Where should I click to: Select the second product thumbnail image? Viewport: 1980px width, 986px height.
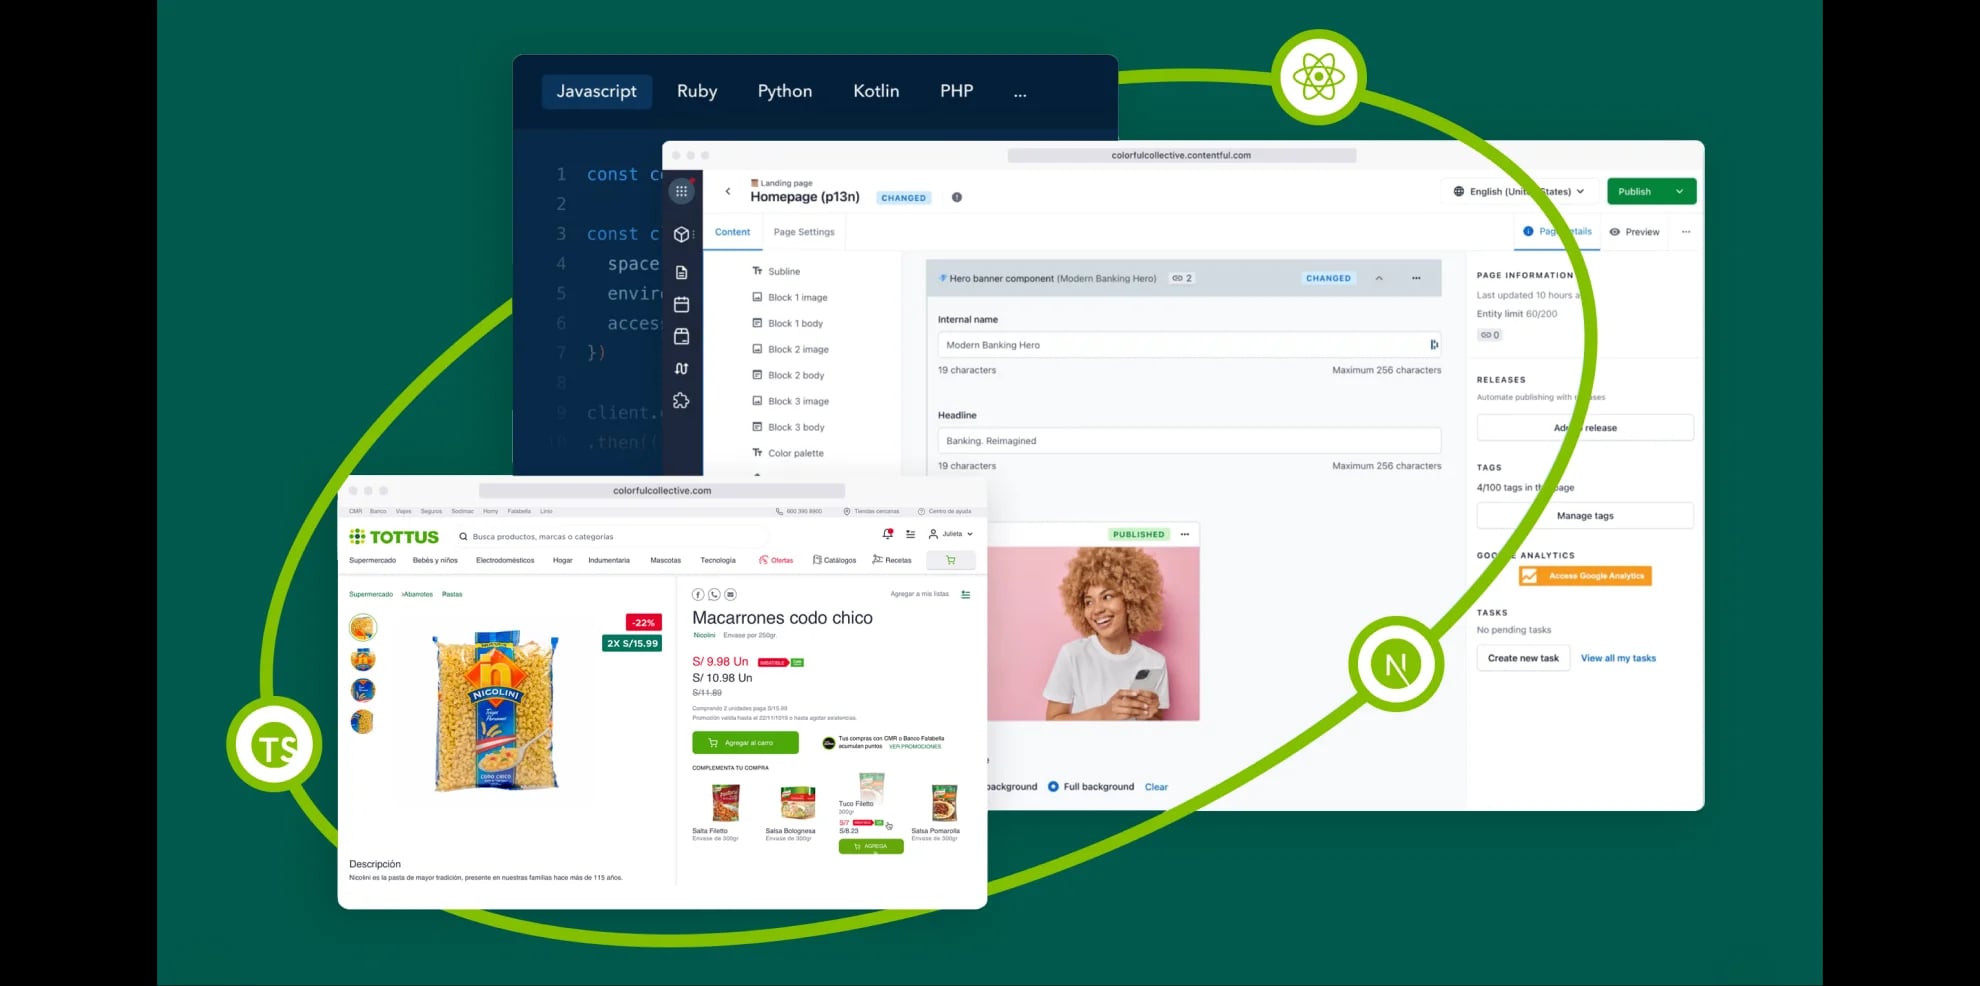(x=363, y=659)
